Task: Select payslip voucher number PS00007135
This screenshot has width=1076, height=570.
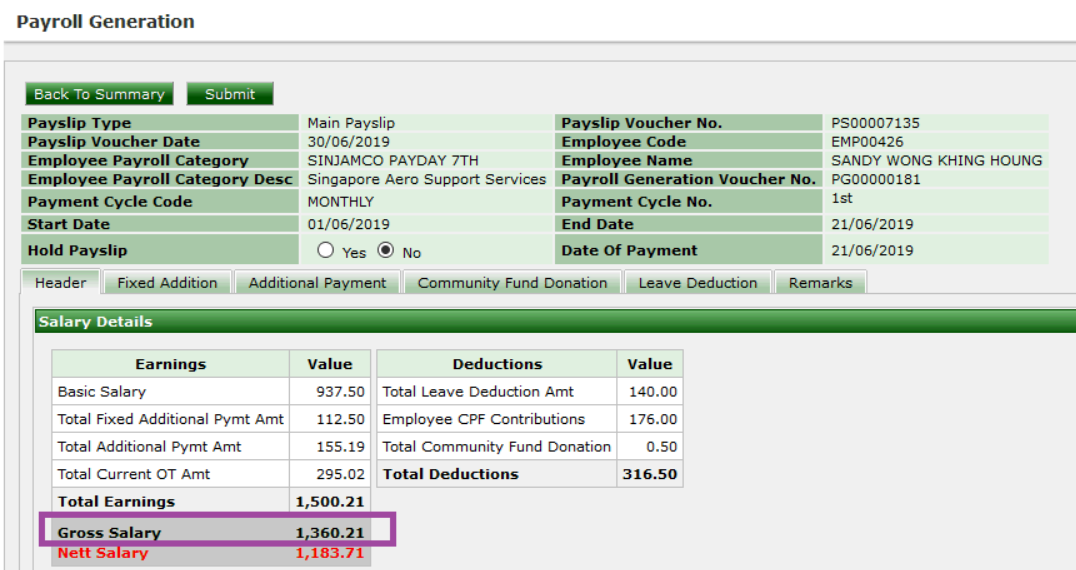Action: coord(875,123)
